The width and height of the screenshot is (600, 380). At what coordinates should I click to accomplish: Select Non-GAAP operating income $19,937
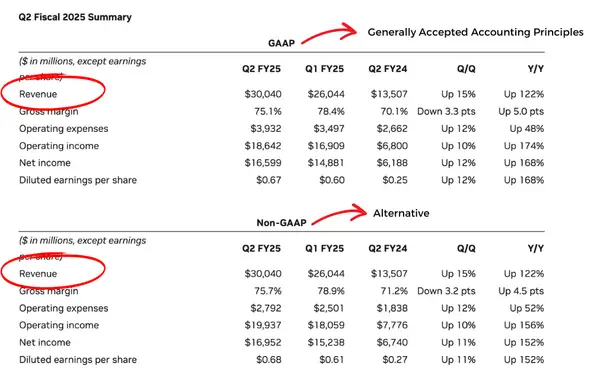point(263,325)
